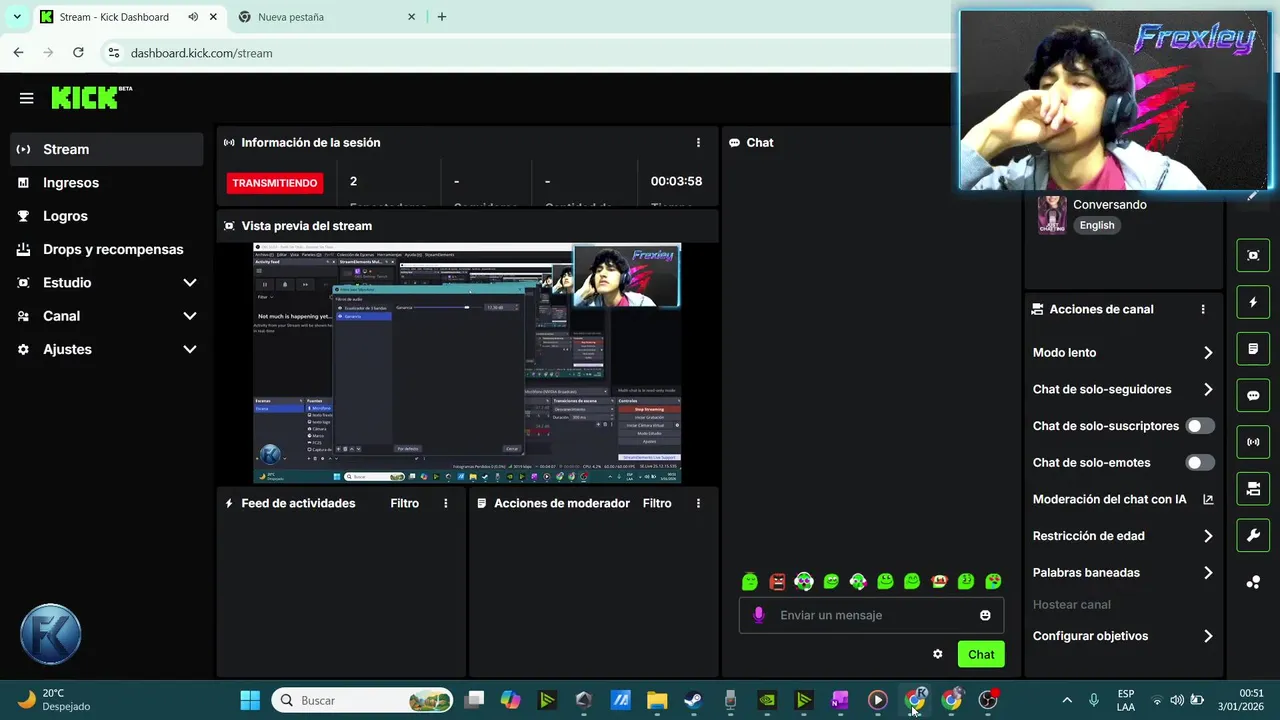Expand Modo lento settings

click(x=1208, y=353)
